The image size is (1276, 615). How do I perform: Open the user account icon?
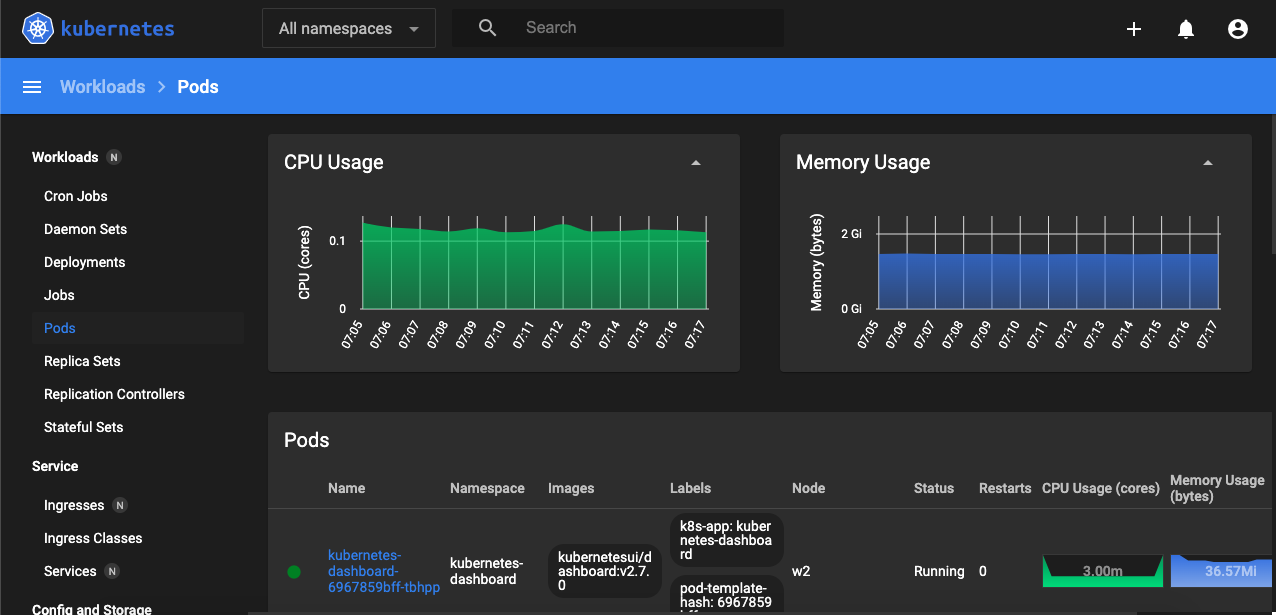[x=1238, y=29]
